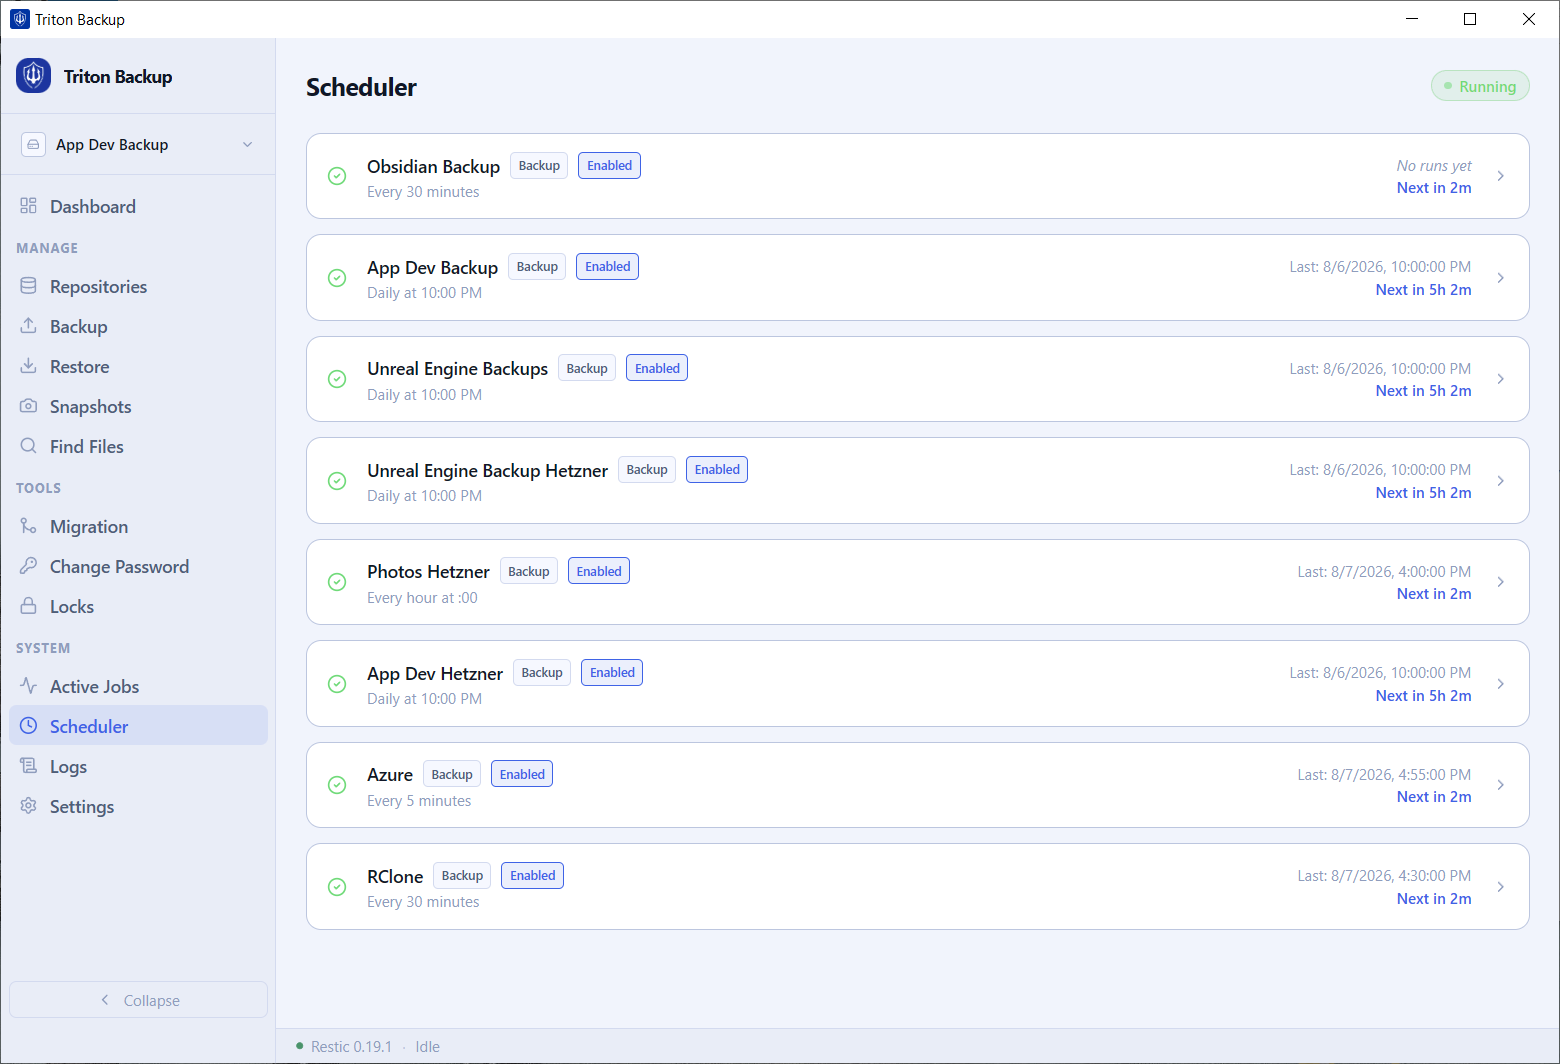Click the Locks padlock icon
Screen dimensions: 1560x1064
pos(28,606)
